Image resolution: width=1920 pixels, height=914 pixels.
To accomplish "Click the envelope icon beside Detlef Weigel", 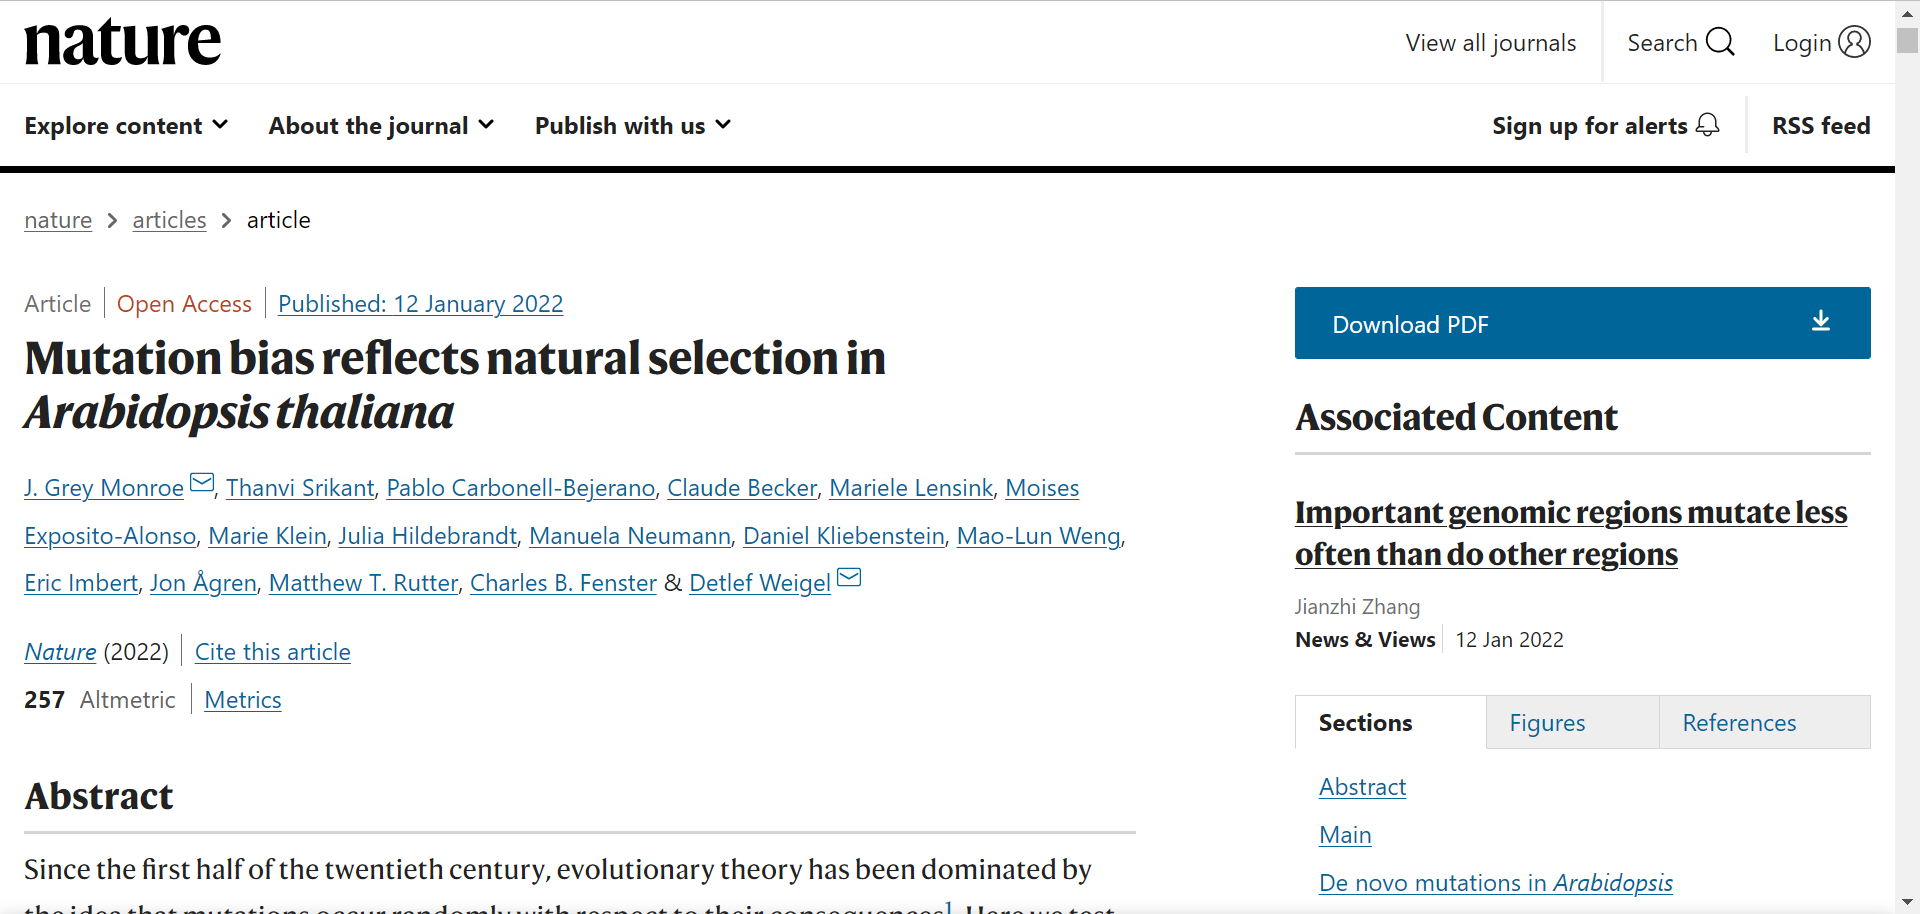I will pyautogui.click(x=849, y=578).
